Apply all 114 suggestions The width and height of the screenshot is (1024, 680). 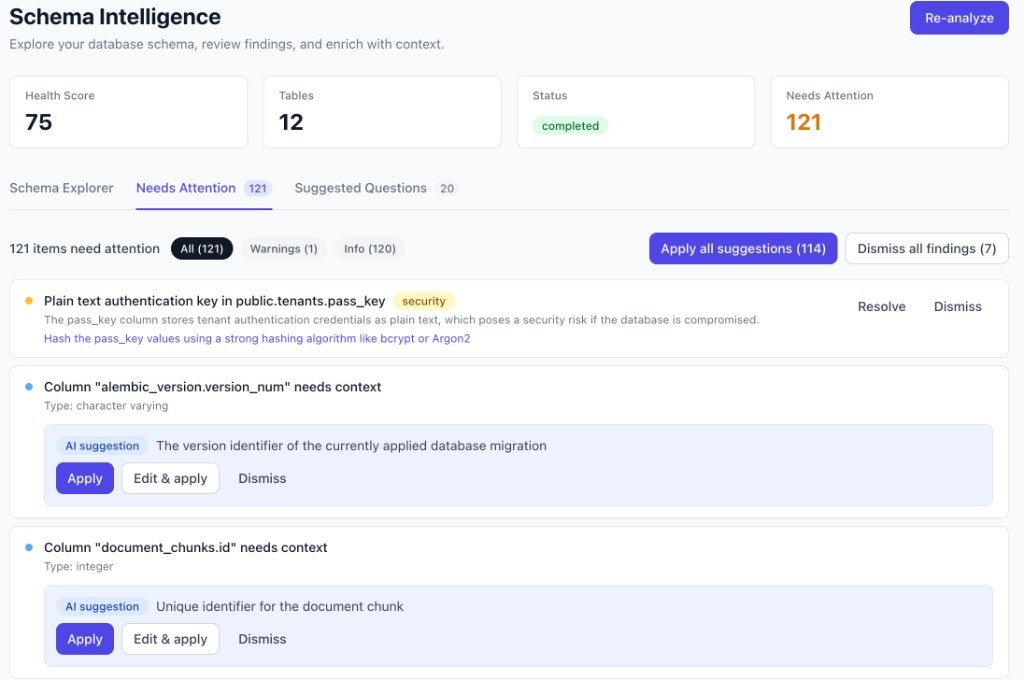(743, 249)
